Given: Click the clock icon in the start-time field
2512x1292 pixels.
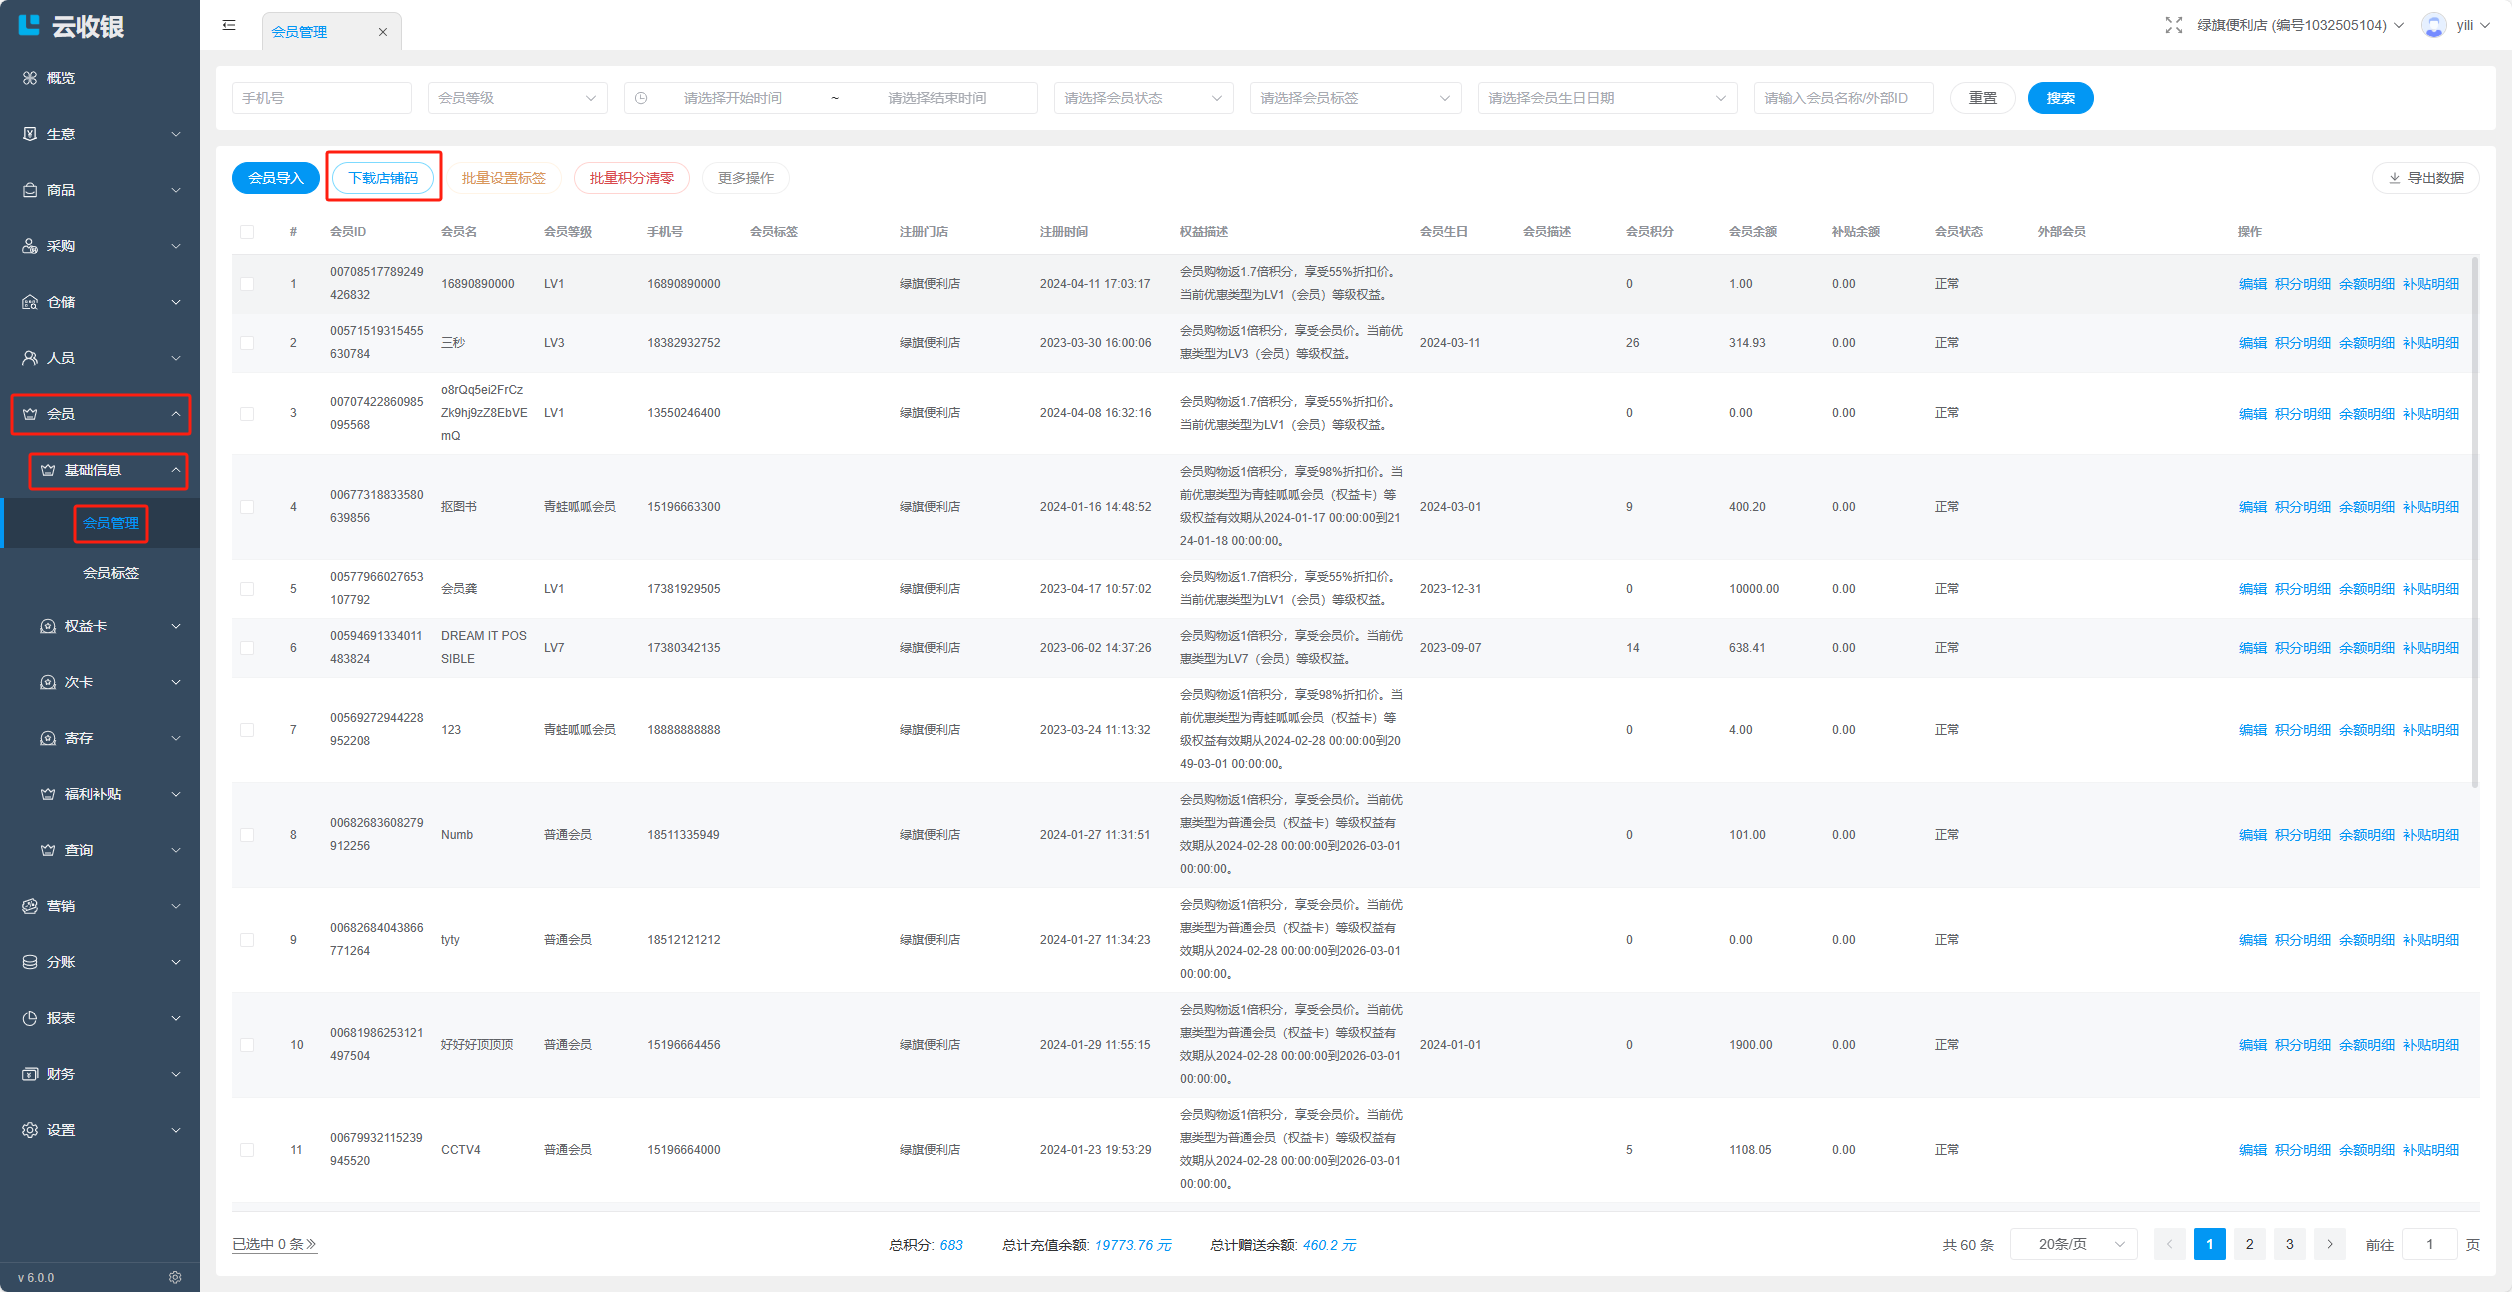Looking at the screenshot, I should click(x=641, y=98).
